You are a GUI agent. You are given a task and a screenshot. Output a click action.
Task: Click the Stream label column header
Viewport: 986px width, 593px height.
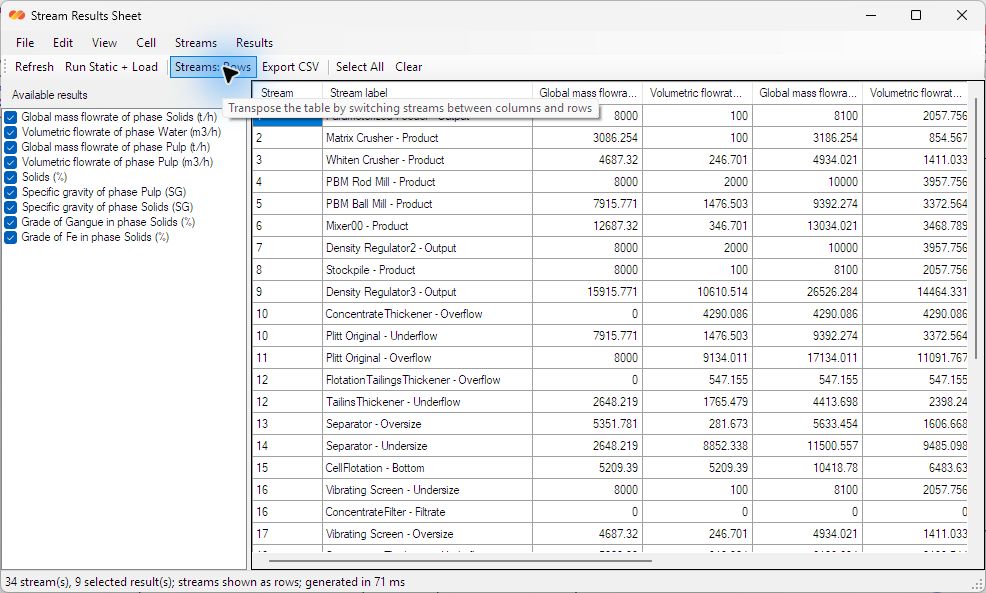point(427,92)
